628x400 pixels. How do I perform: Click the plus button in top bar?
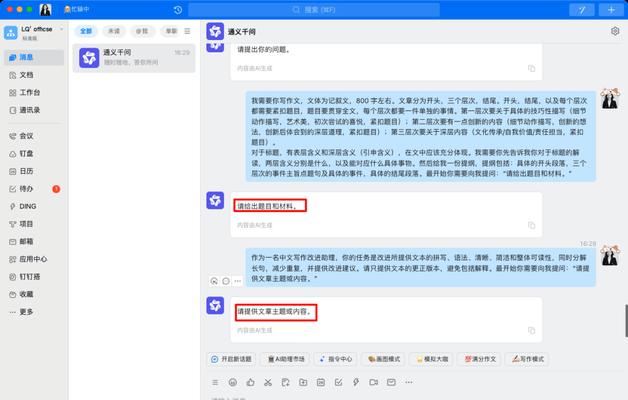611,10
